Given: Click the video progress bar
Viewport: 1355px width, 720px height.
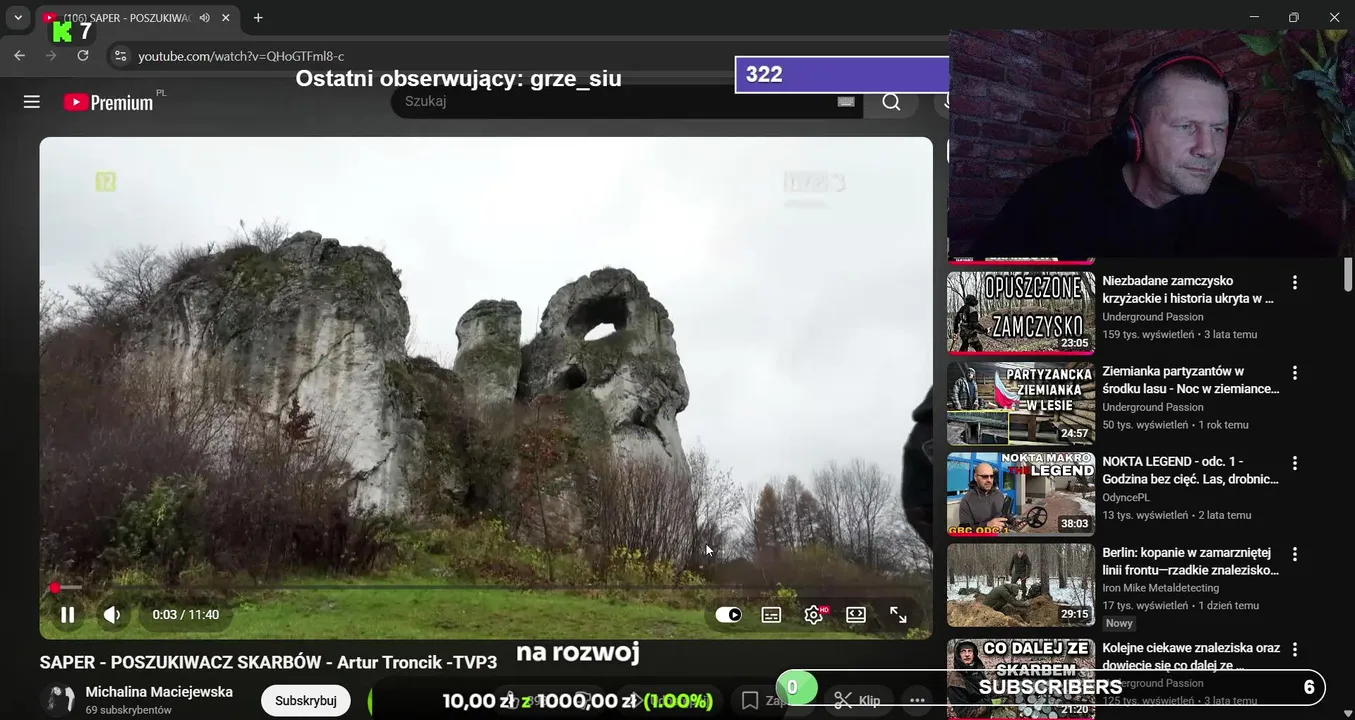Looking at the screenshot, I should click(486, 587).
